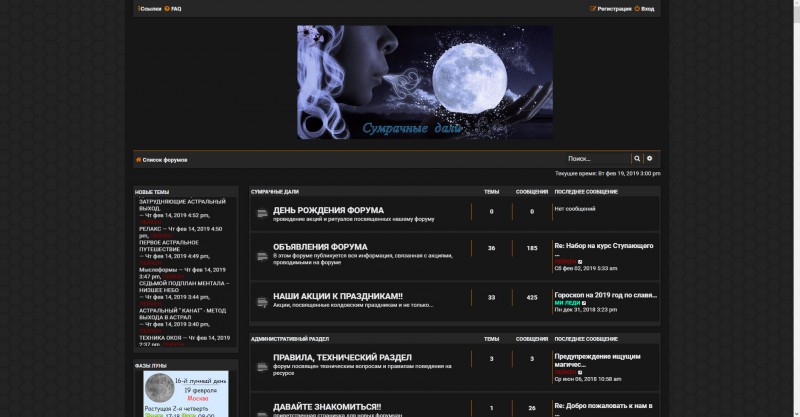Open forum ДАВАЙТЕ ЗНАКОМИТЬСЯ!!

(x=327, y=407)
